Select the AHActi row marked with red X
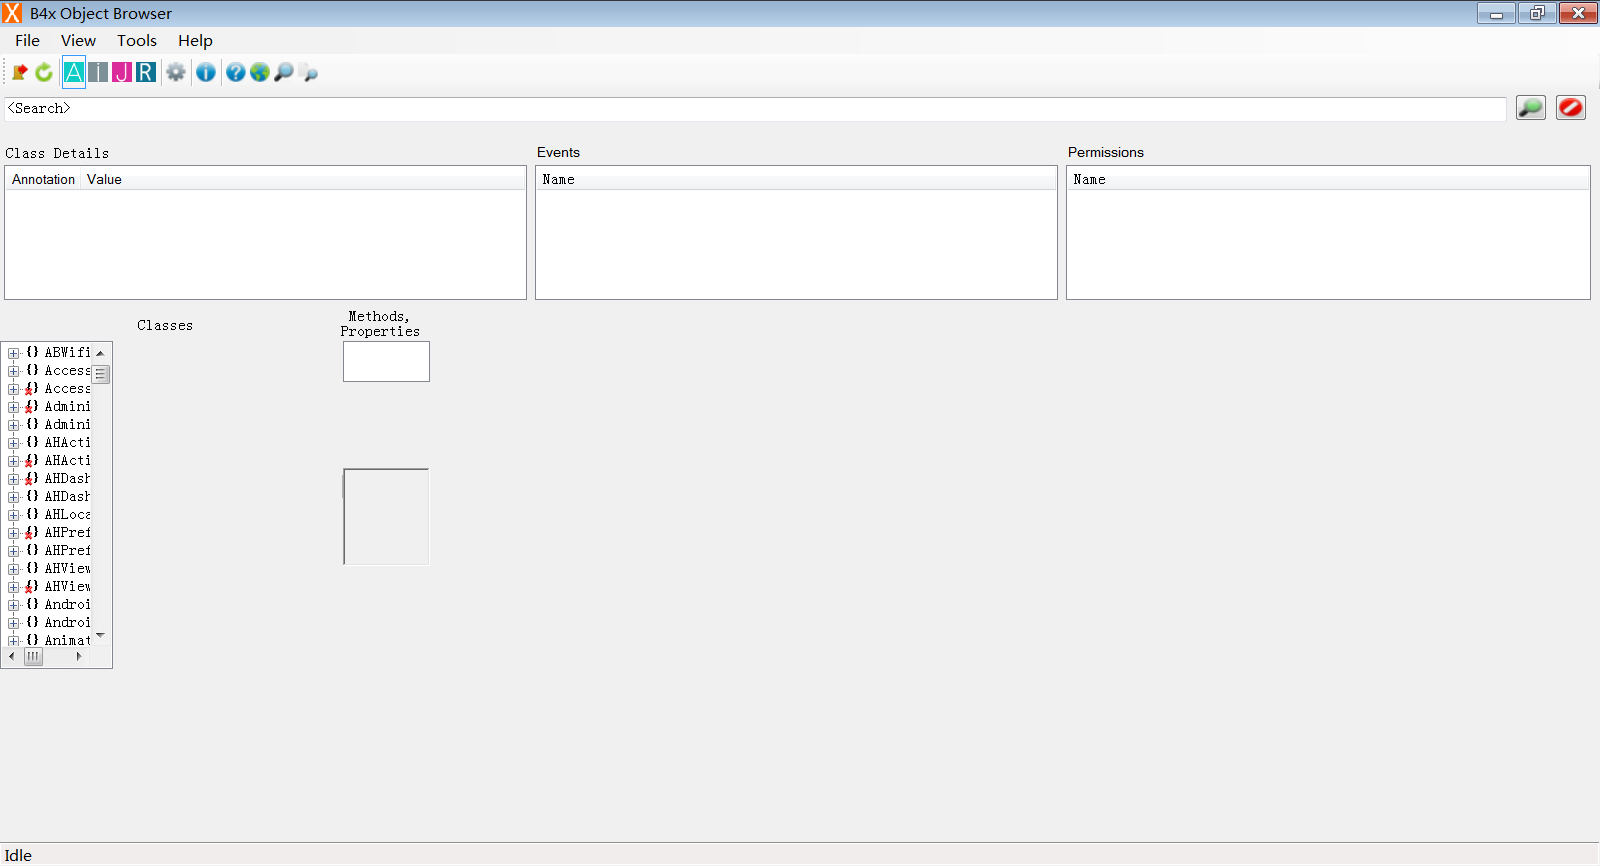 coord(67,460)
